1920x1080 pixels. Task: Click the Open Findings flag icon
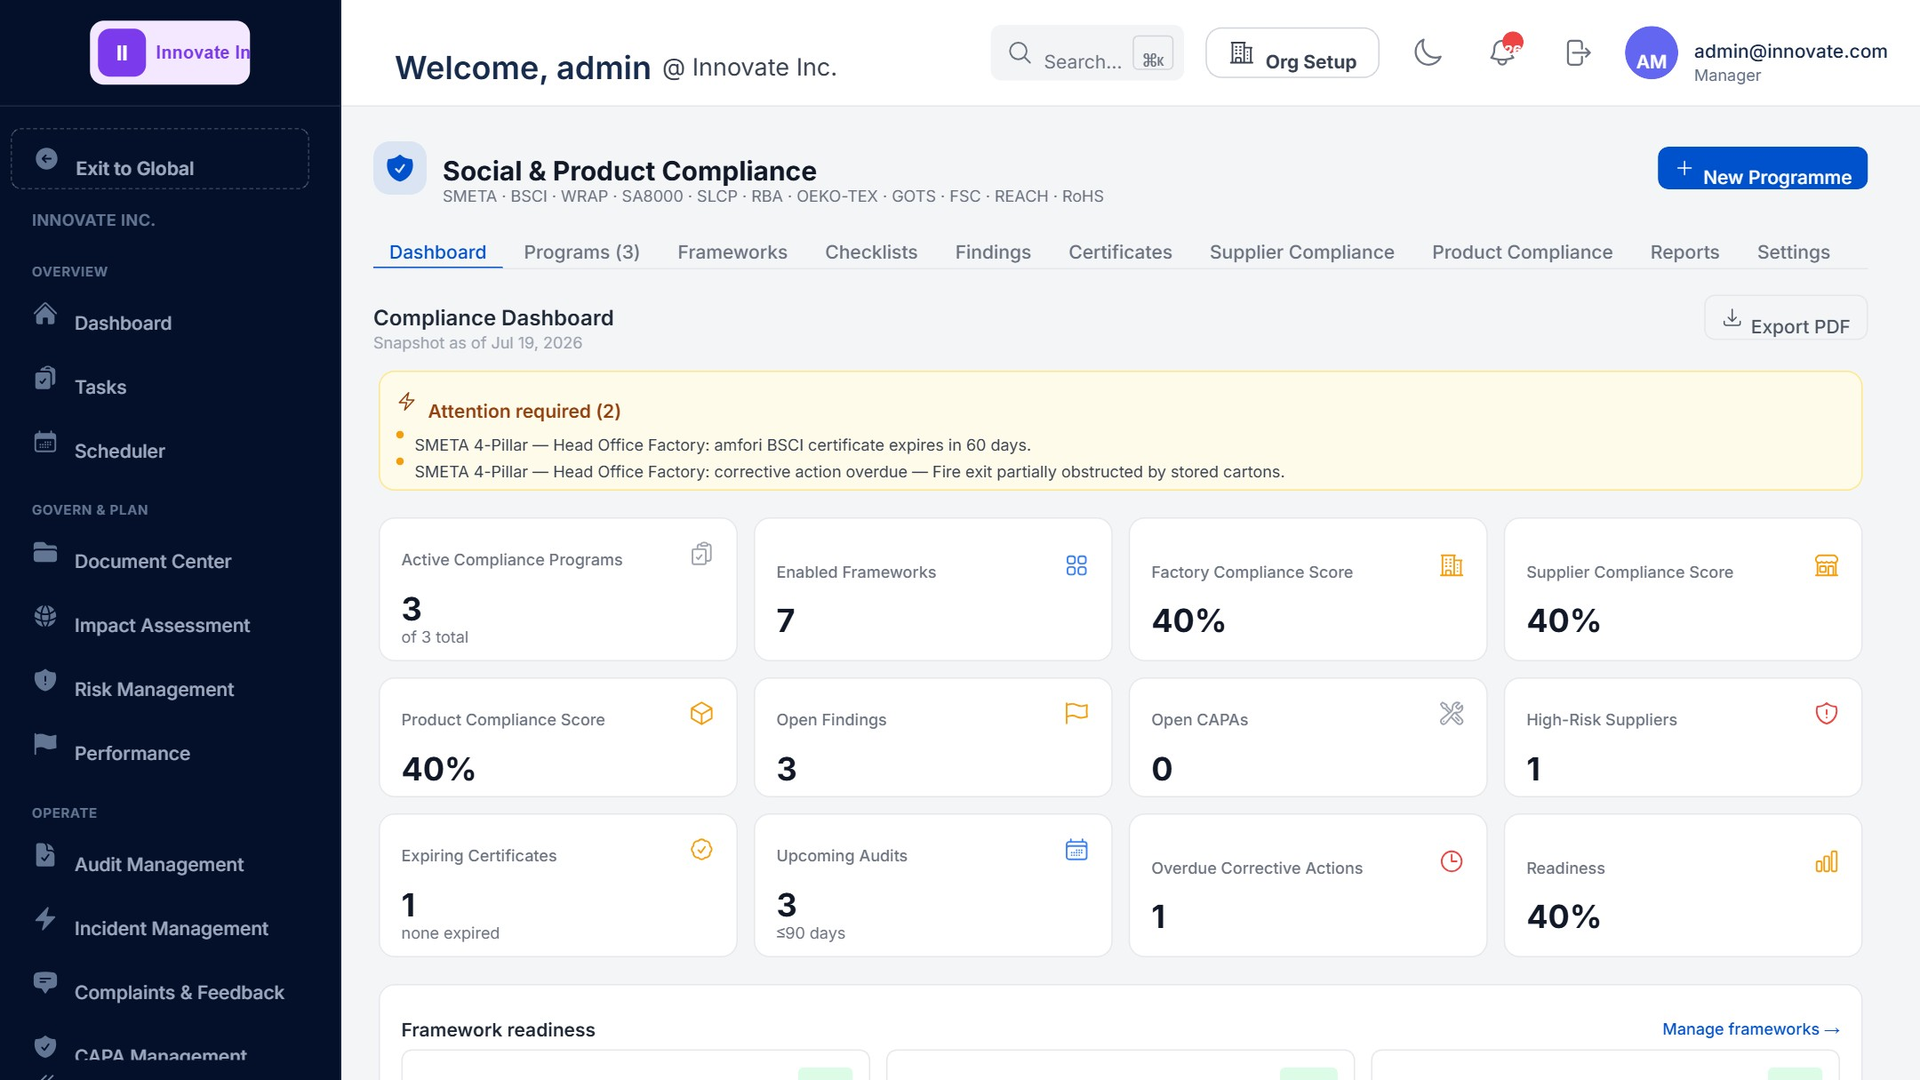coord(1076,713)
